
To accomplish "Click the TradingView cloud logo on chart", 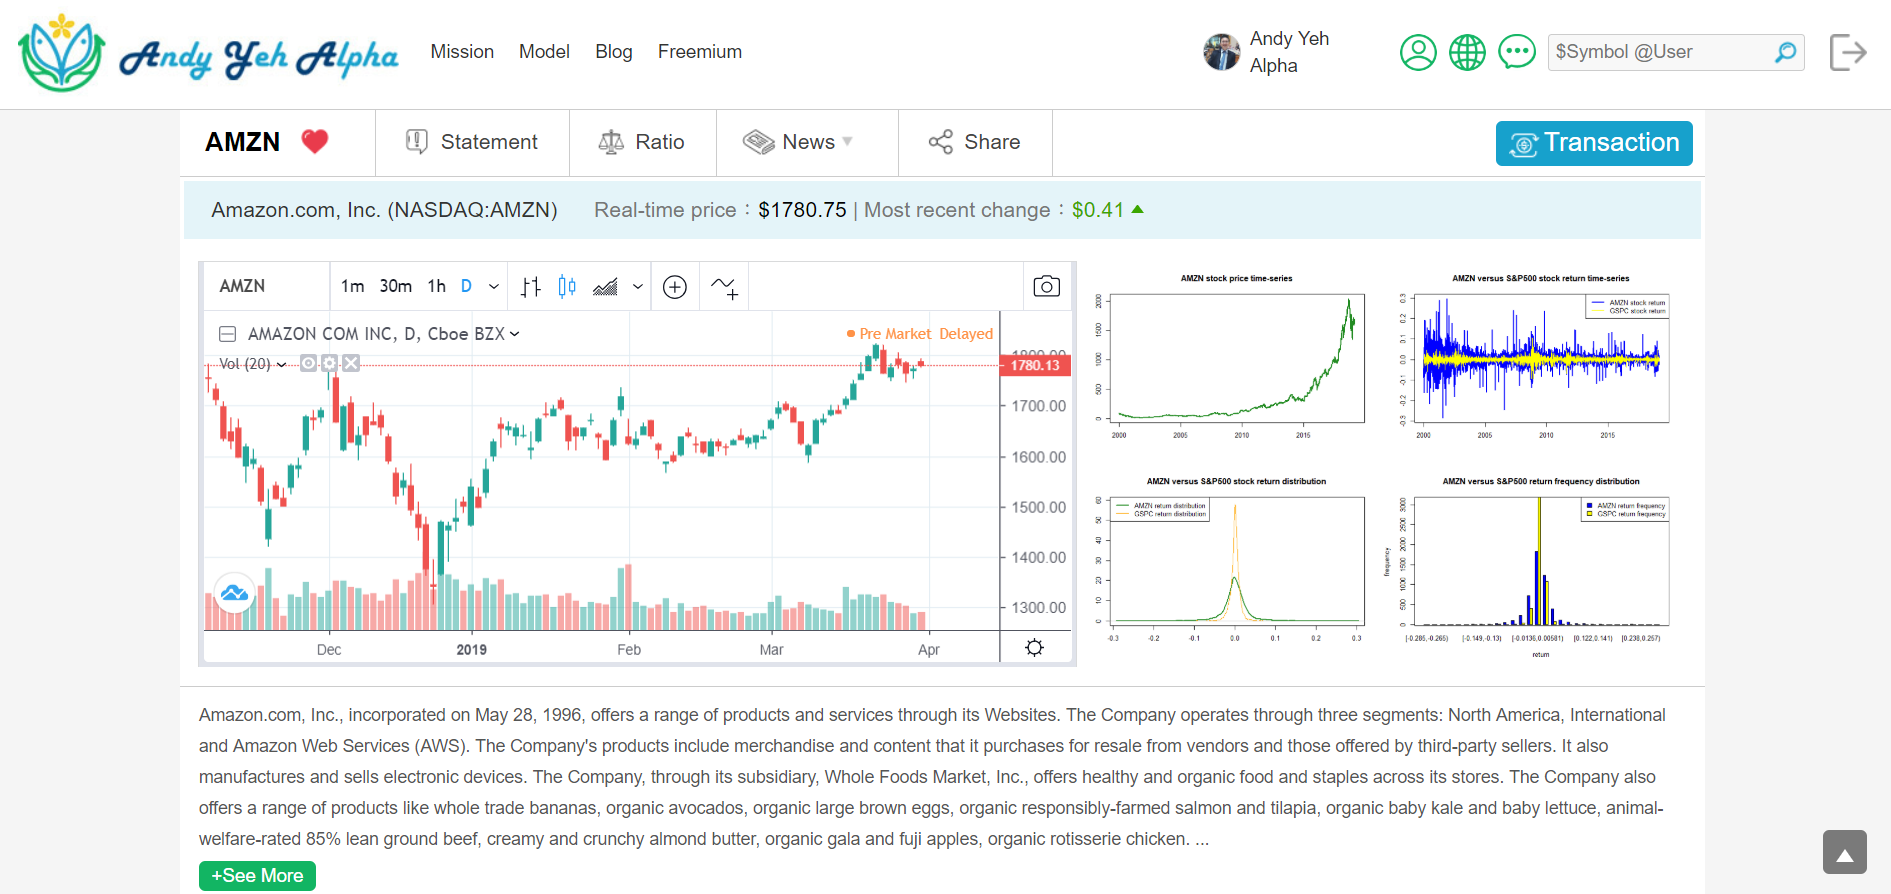I will (x=235, y=593).
